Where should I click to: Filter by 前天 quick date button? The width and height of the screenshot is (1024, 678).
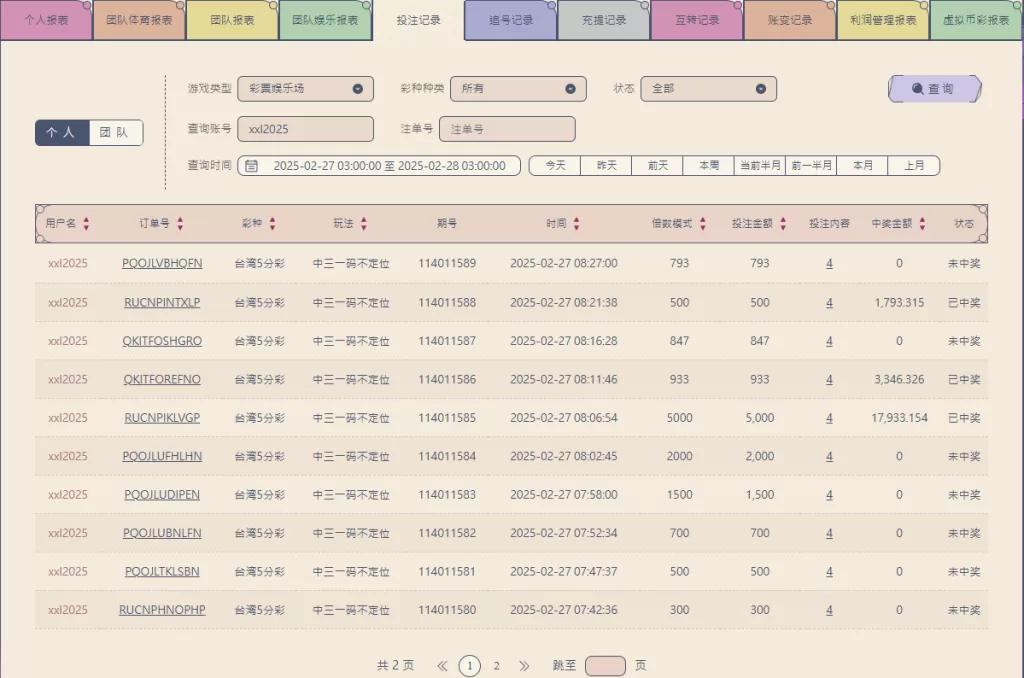coord(658,166)
